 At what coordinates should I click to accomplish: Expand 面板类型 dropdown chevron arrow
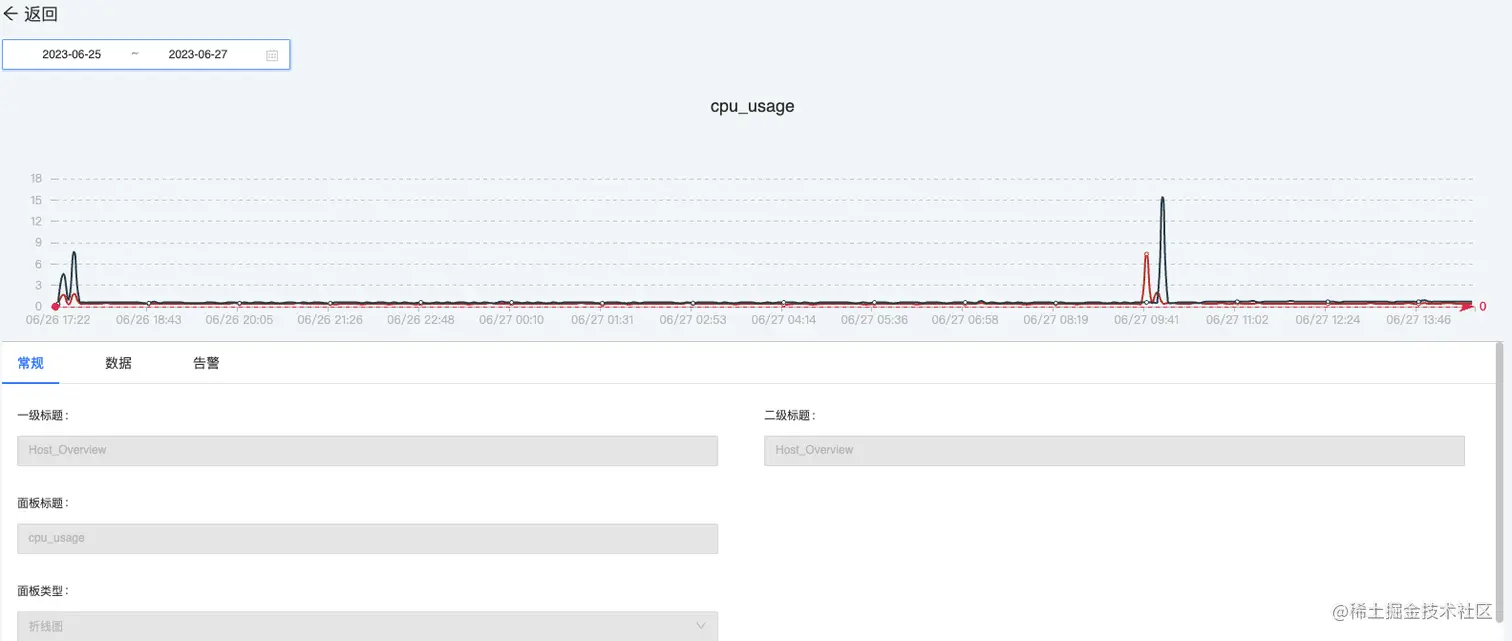pos(701,626)
